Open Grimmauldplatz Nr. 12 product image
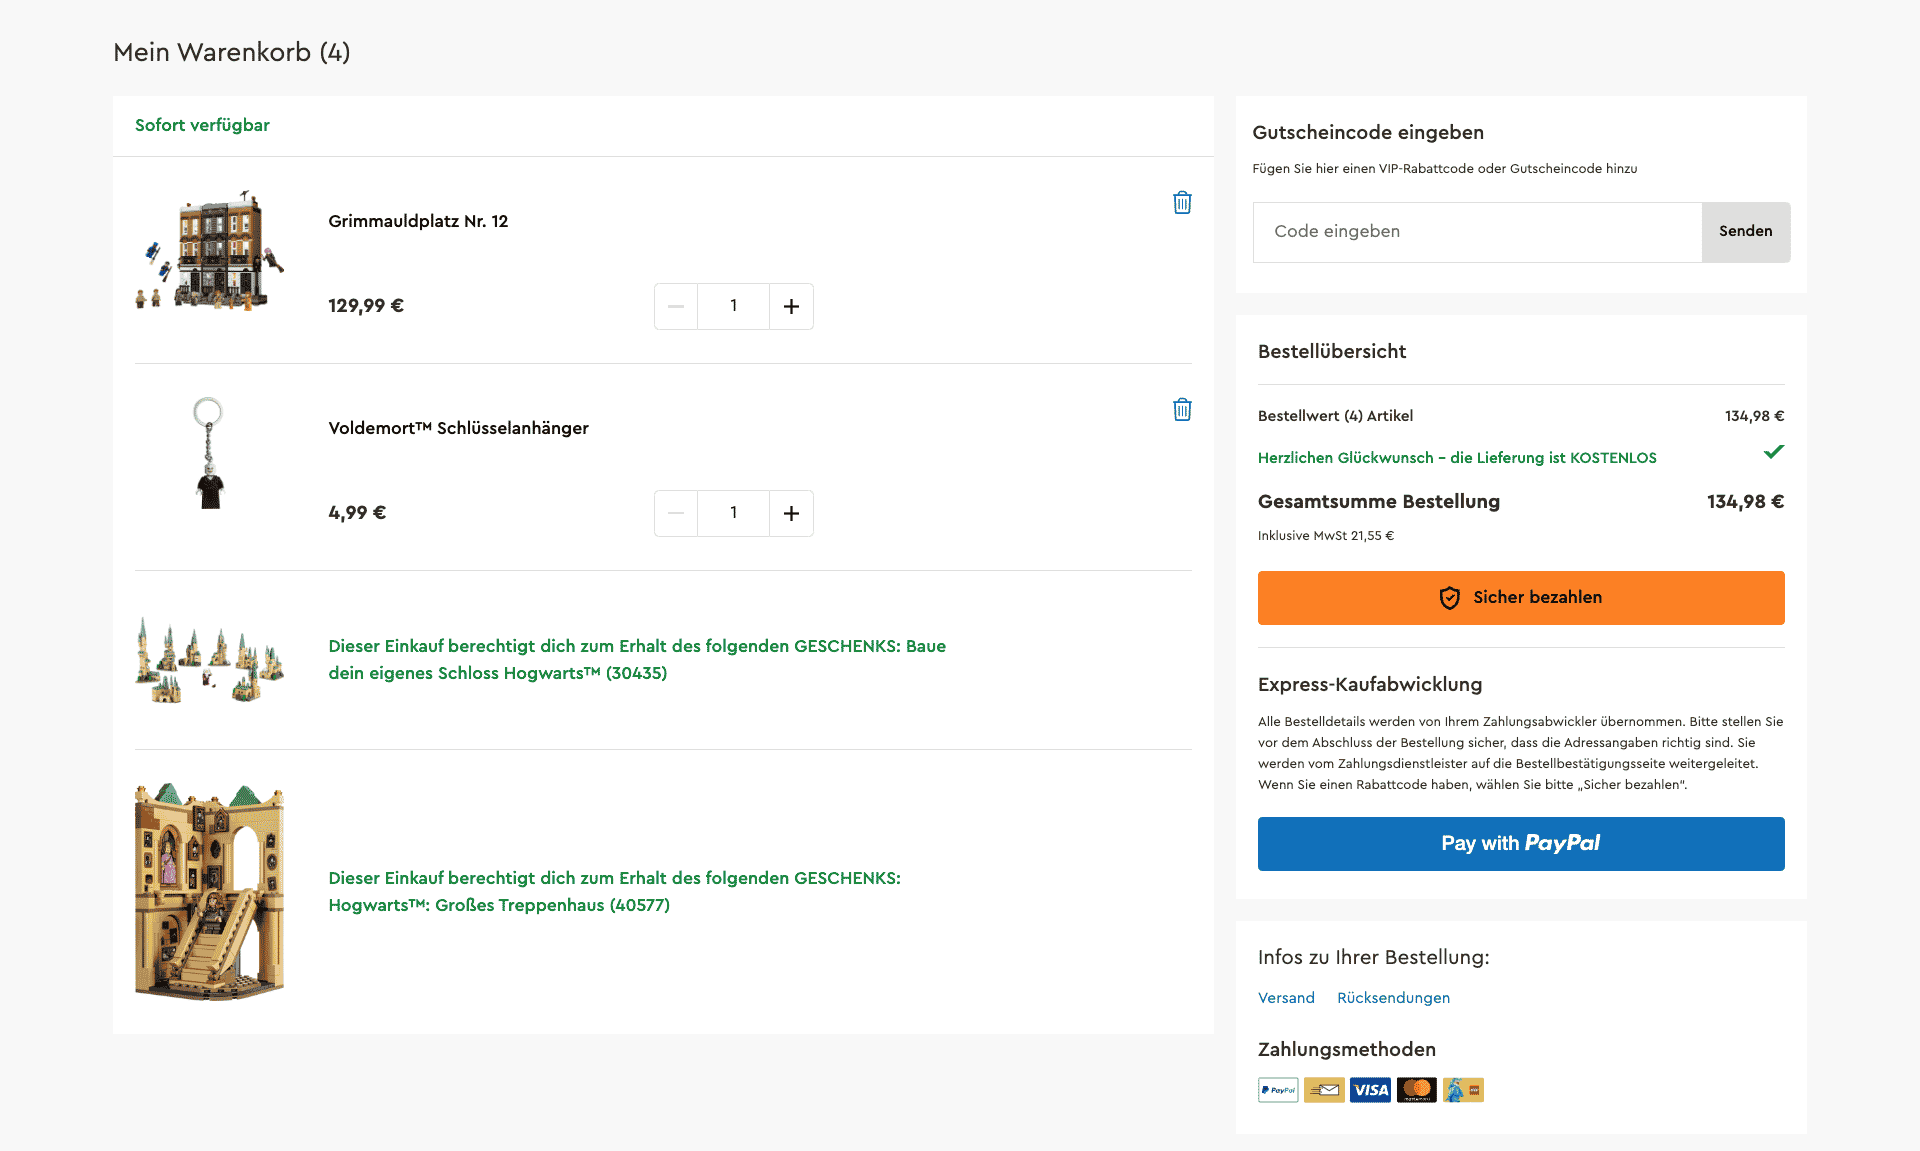 click(210, 250)
